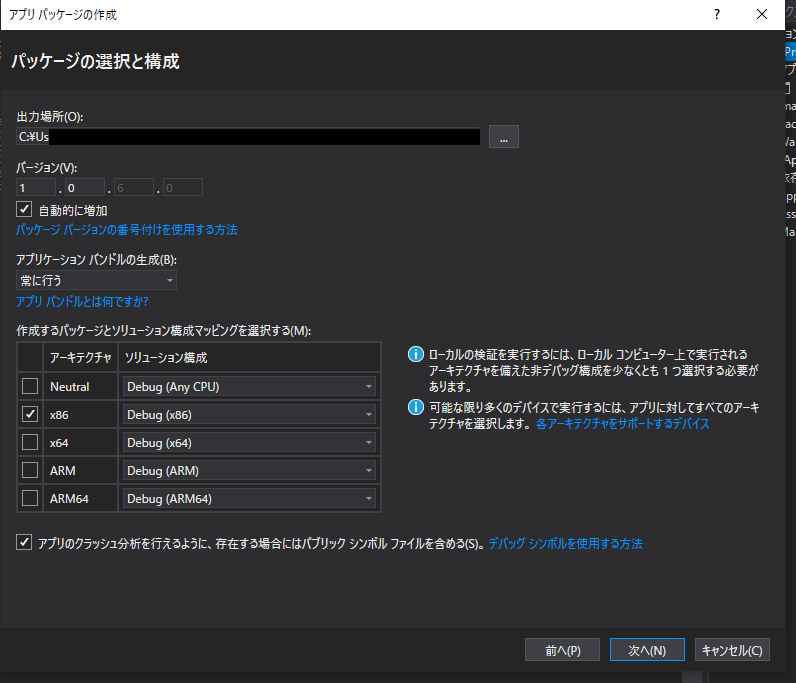Open the 常に行う bundle generation dropdown
The width and height of the screenshot is (796, 683).
96,280
